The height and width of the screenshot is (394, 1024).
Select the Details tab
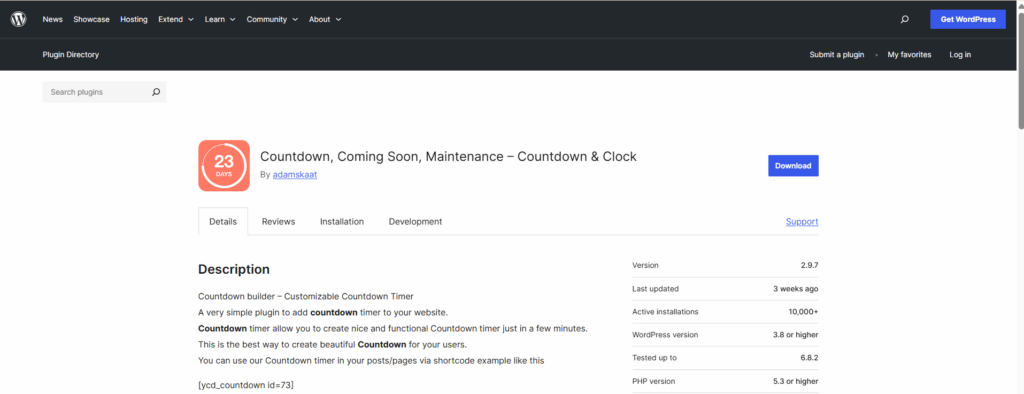pos(223,222)
